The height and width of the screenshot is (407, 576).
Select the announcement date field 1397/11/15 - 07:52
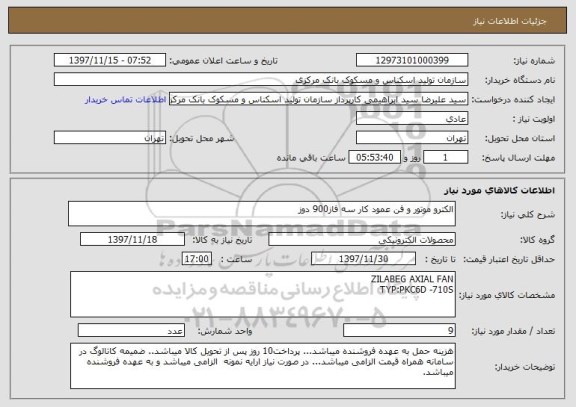coord(110,60)
